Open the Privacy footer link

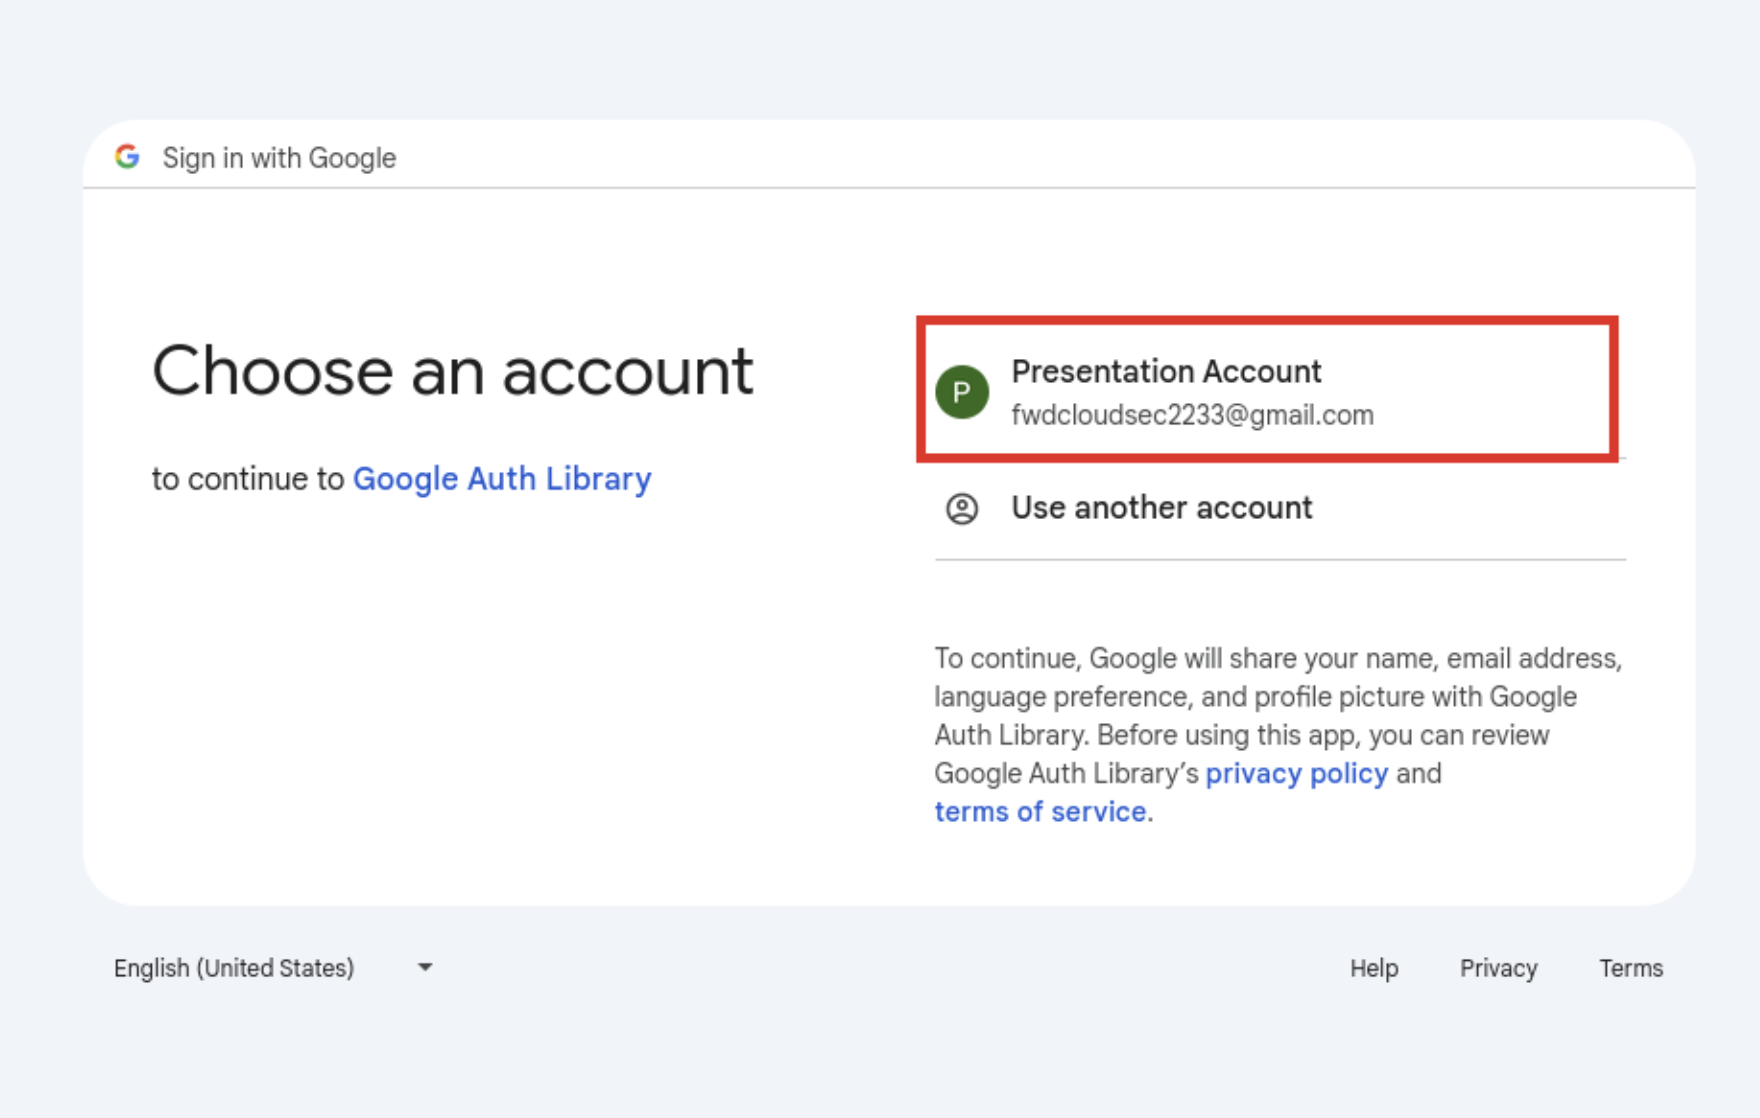pos(1498,968)
